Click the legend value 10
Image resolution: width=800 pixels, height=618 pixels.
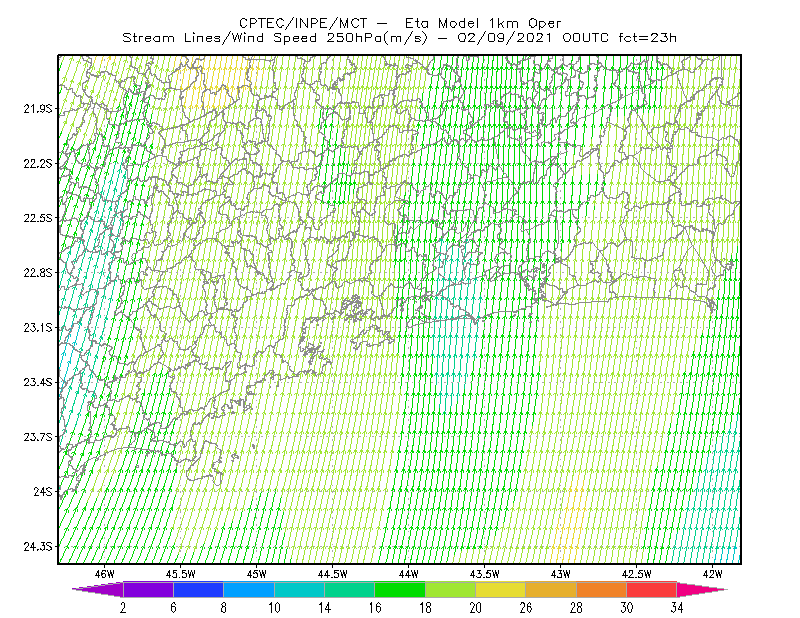274,608
